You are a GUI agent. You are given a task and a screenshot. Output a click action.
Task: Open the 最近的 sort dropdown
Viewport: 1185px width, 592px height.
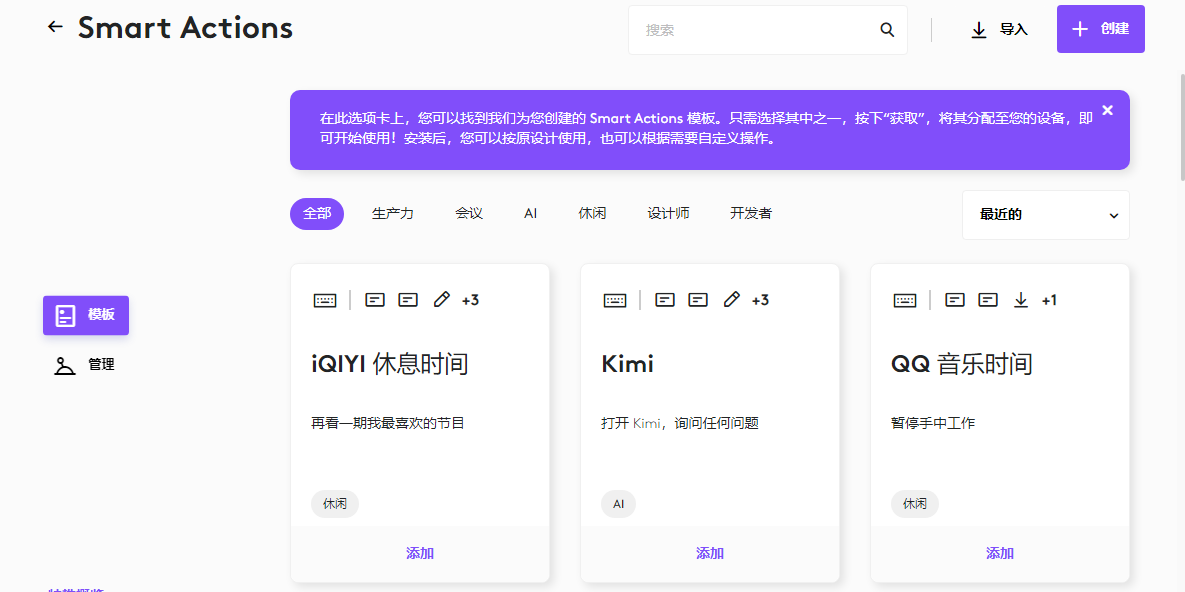[x=1045, y=214]
